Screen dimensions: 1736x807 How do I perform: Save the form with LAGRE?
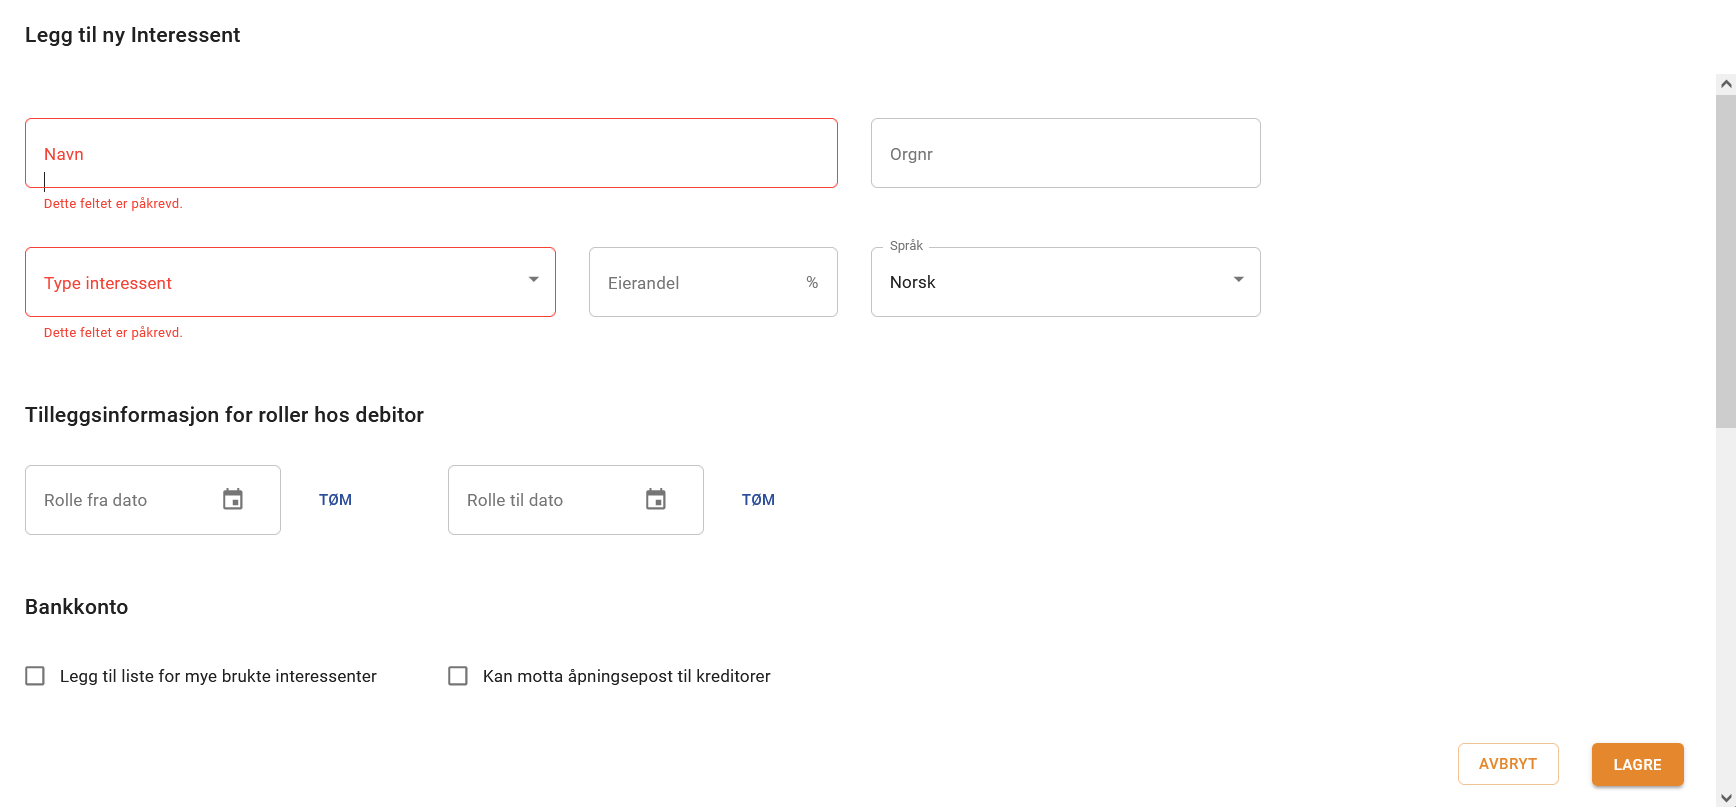[1637, 764]
